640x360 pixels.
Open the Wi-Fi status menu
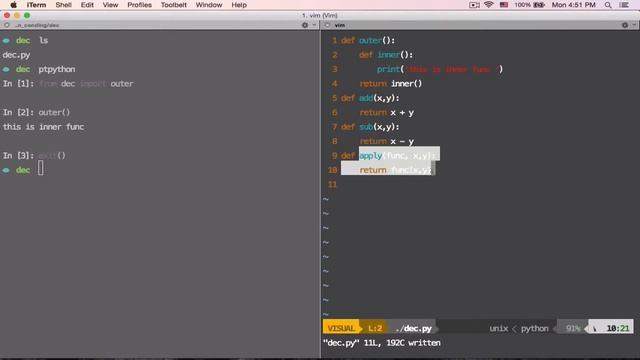tap(489, 5)
